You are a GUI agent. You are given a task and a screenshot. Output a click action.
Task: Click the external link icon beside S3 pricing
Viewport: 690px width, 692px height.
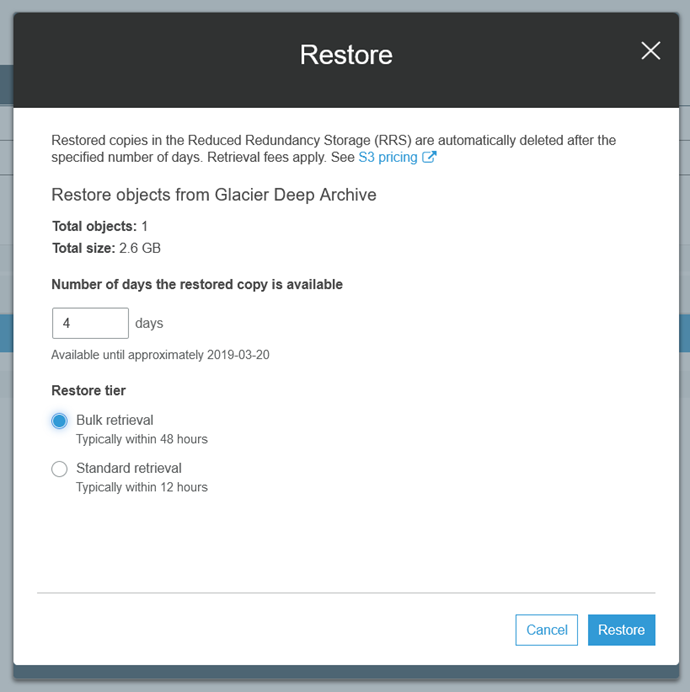(430, 157)
